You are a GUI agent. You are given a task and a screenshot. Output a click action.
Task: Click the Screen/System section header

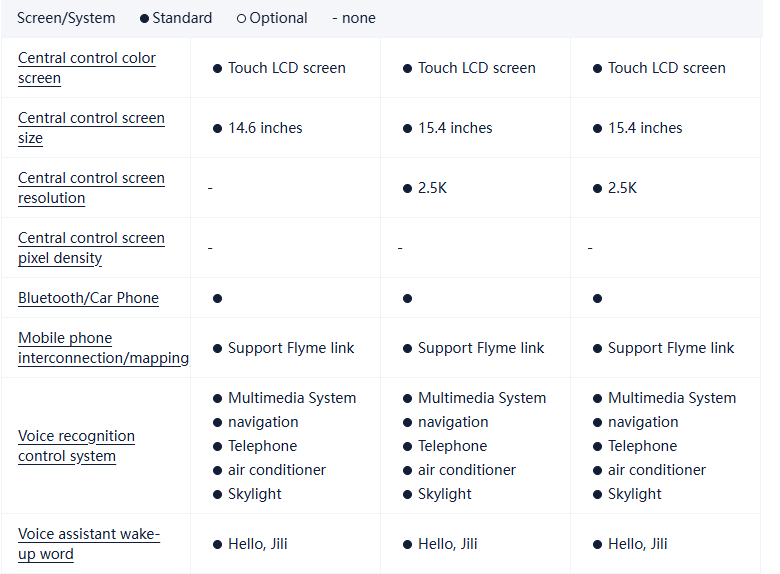[x=66, y=18]
